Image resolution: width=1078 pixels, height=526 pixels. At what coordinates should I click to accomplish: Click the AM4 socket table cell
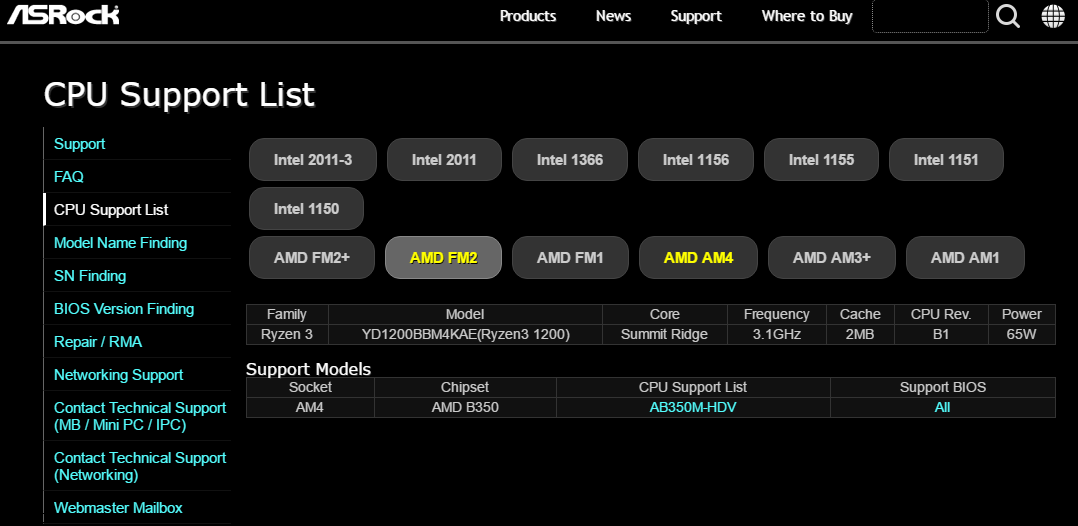310,407
